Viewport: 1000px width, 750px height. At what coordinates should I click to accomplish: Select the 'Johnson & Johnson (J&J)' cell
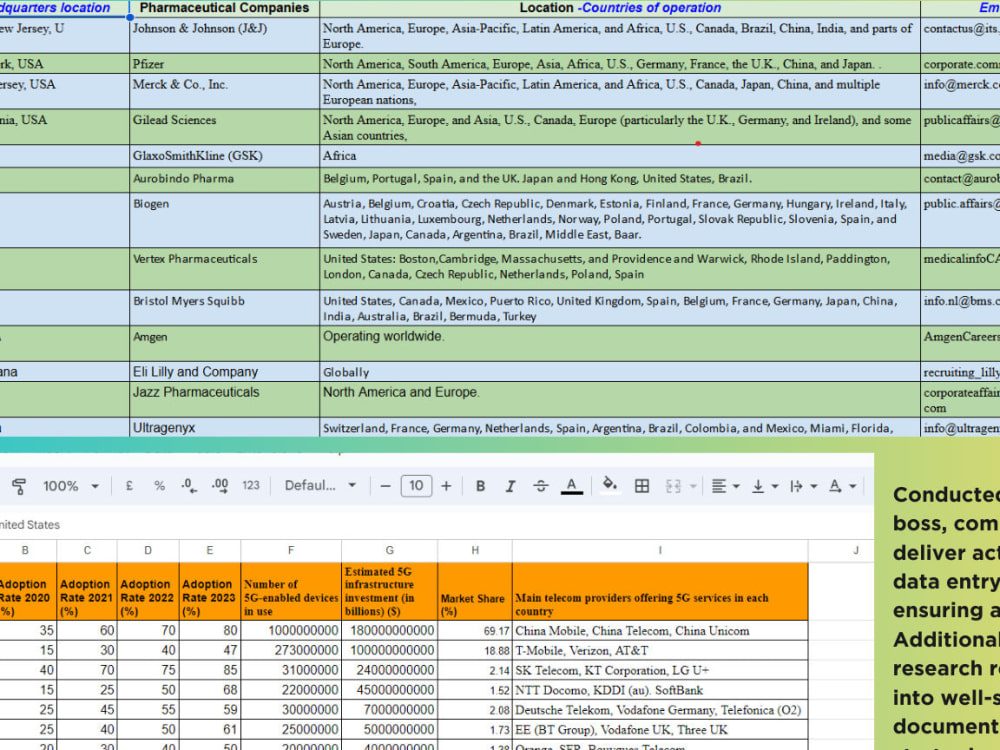click(x=224, y=36)
